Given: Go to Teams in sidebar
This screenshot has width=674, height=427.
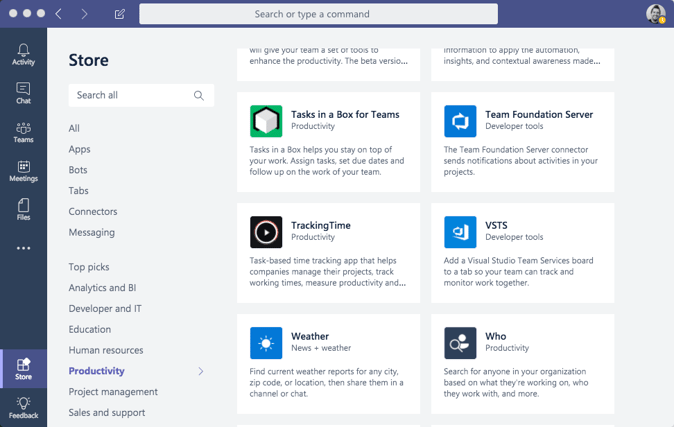Looking at the screenshot, I should coord(23,132).
